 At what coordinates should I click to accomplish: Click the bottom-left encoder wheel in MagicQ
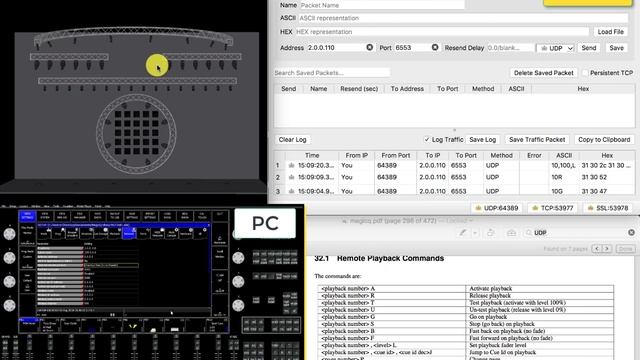click(x=9, y=306)
